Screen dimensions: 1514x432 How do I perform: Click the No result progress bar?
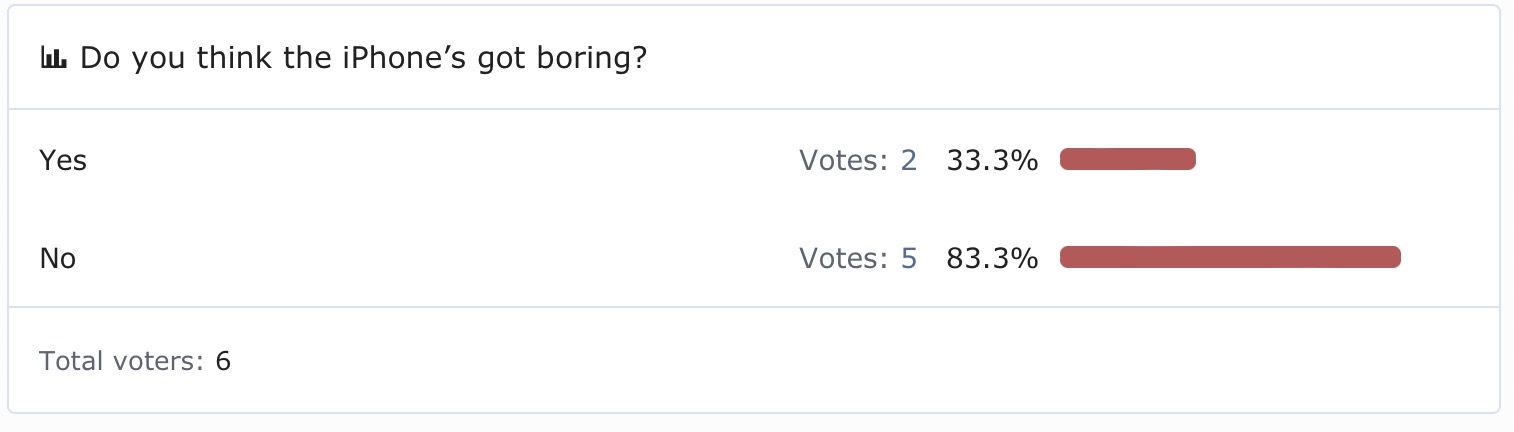[x=1229, y=258]
